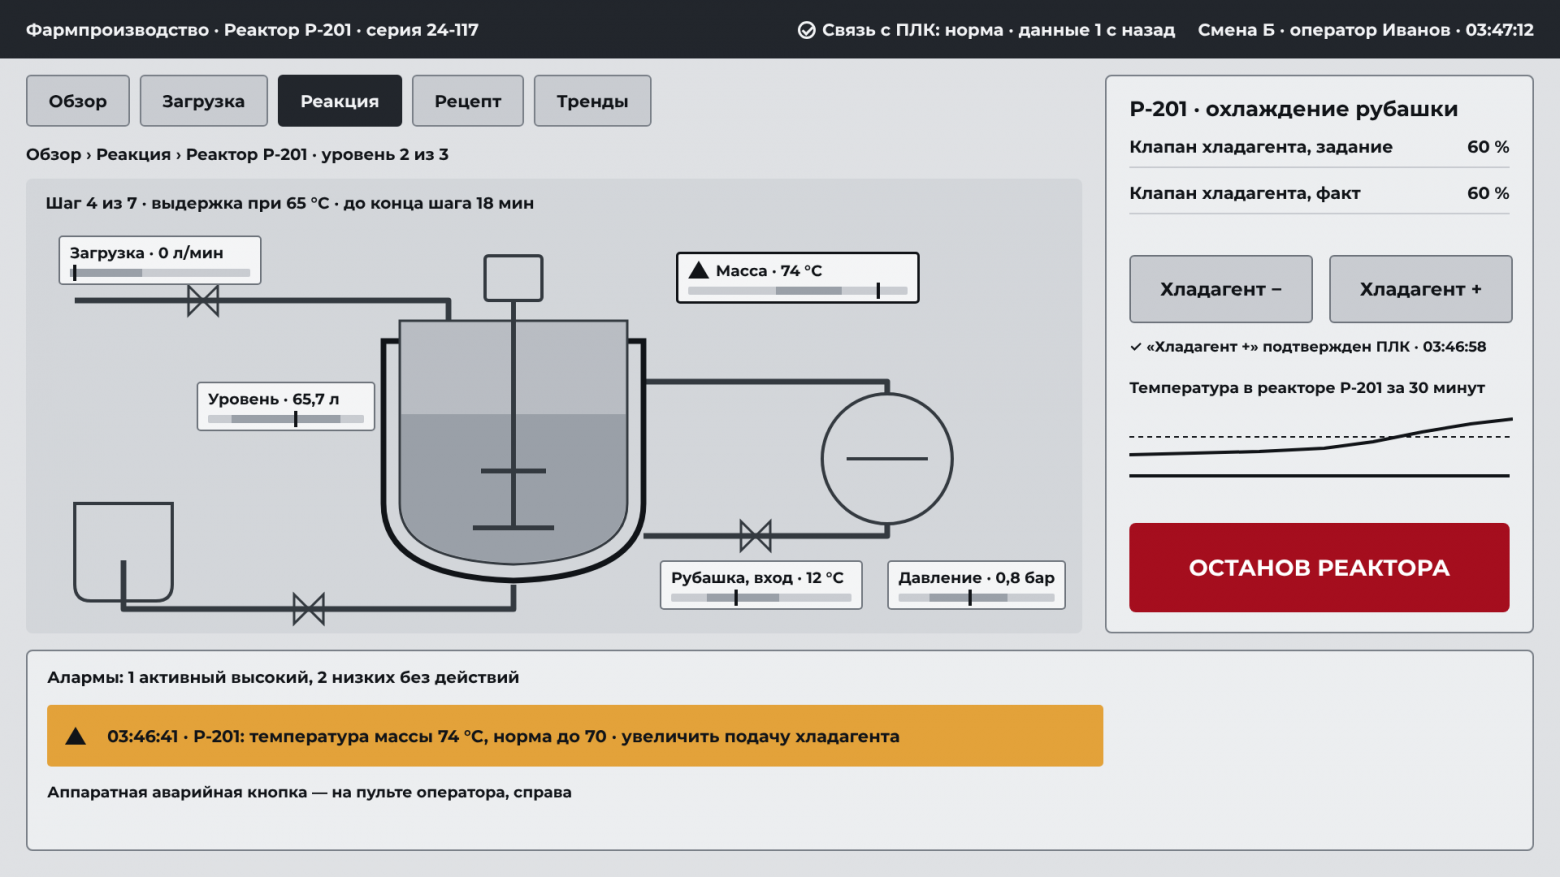Switch to the Загрузка tab
The width and height of the screenshot is (1560, 877).
coord(204,101)
